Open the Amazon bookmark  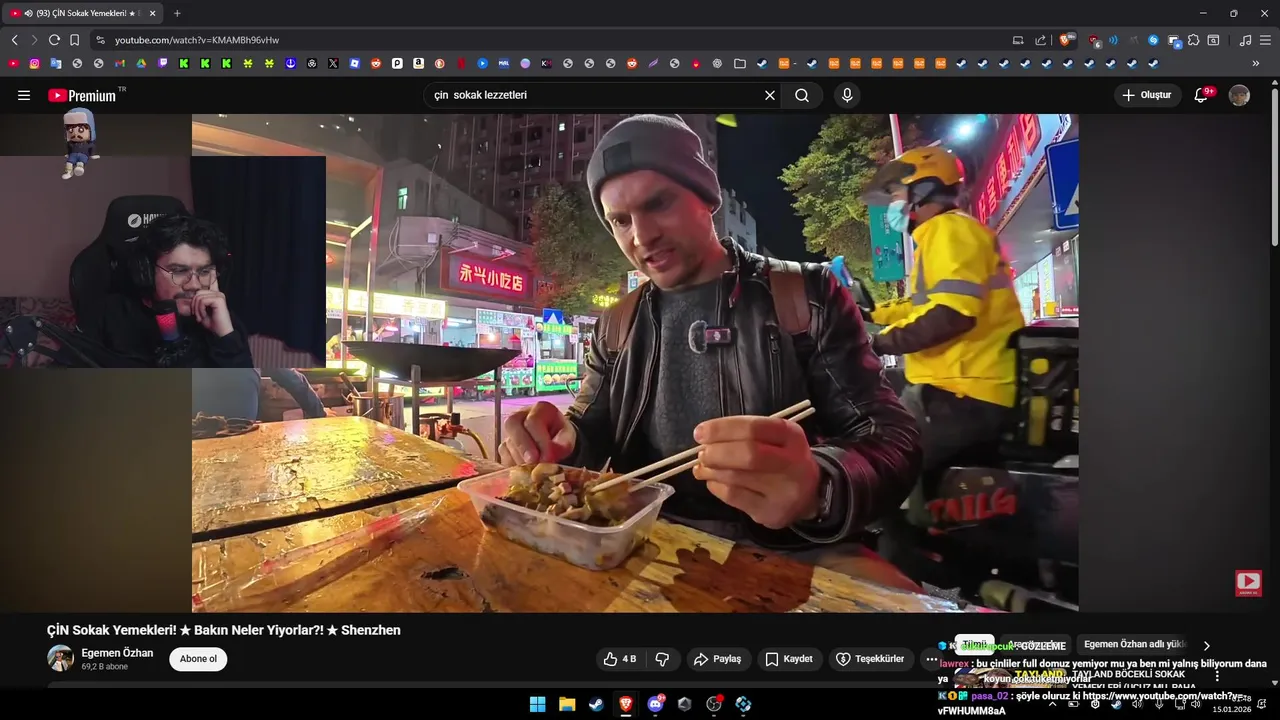click(418, 63)
